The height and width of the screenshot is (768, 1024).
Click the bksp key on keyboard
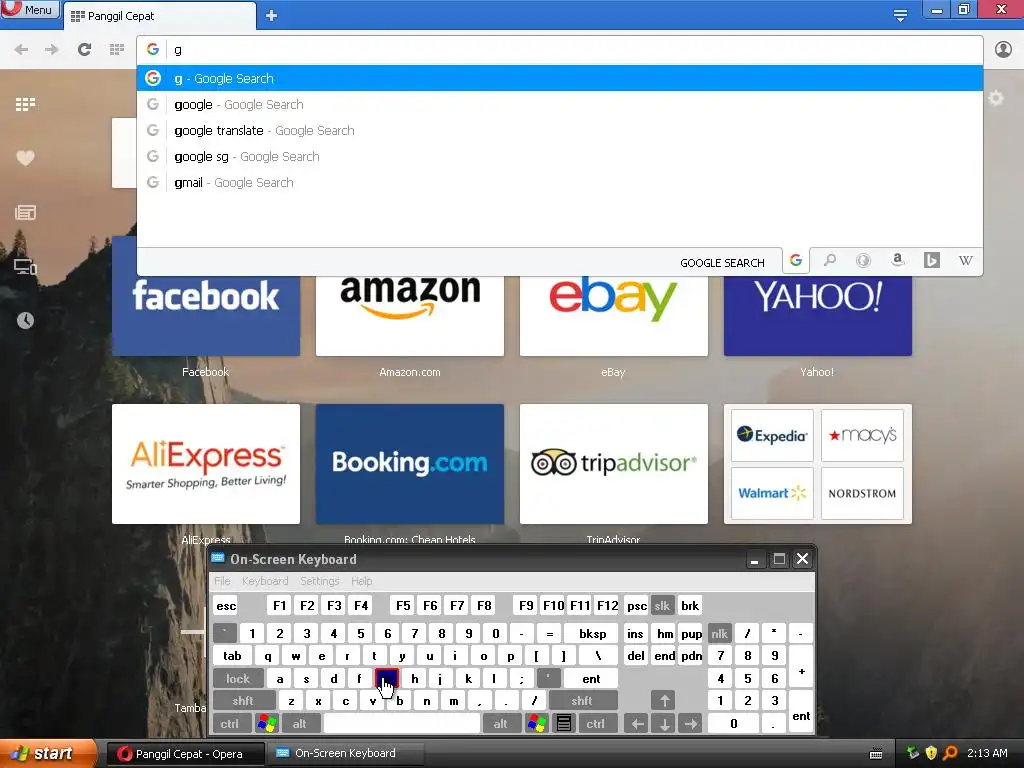(593, 633)
